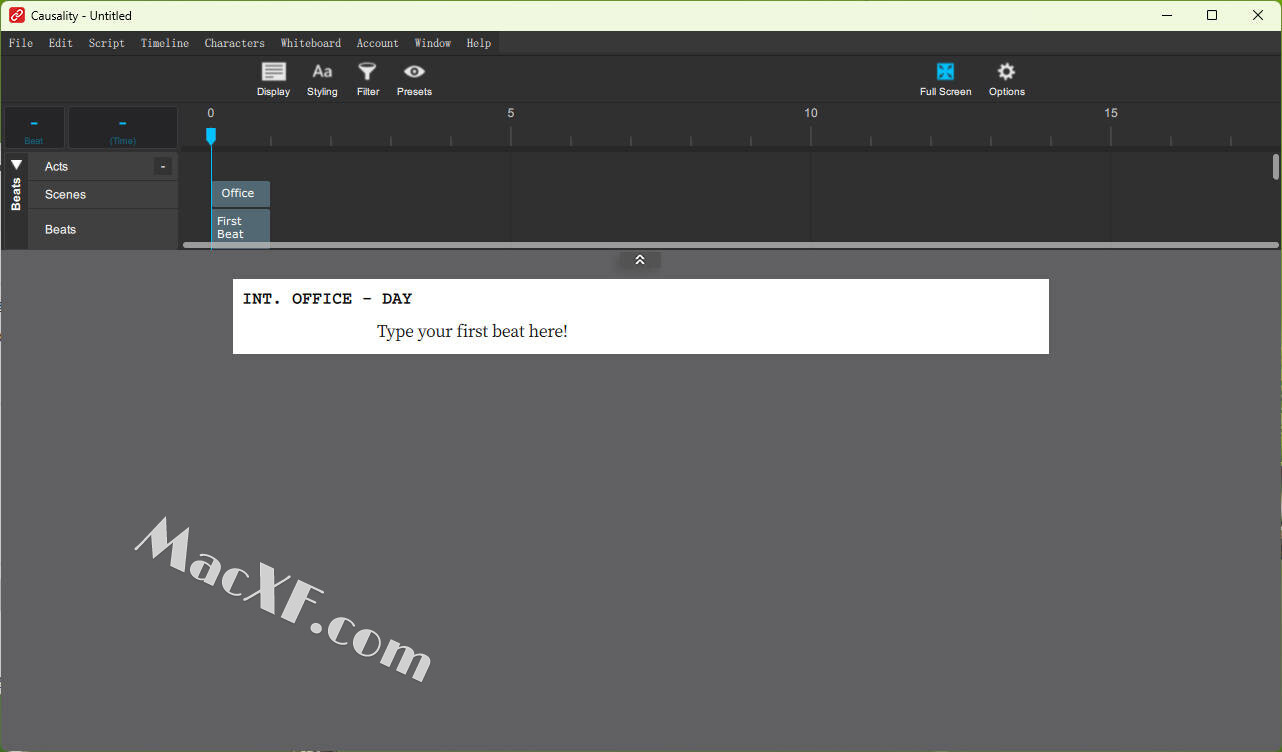The image size is (1282, 752).
Task: Open the File menu
Action: pos(21,43)
